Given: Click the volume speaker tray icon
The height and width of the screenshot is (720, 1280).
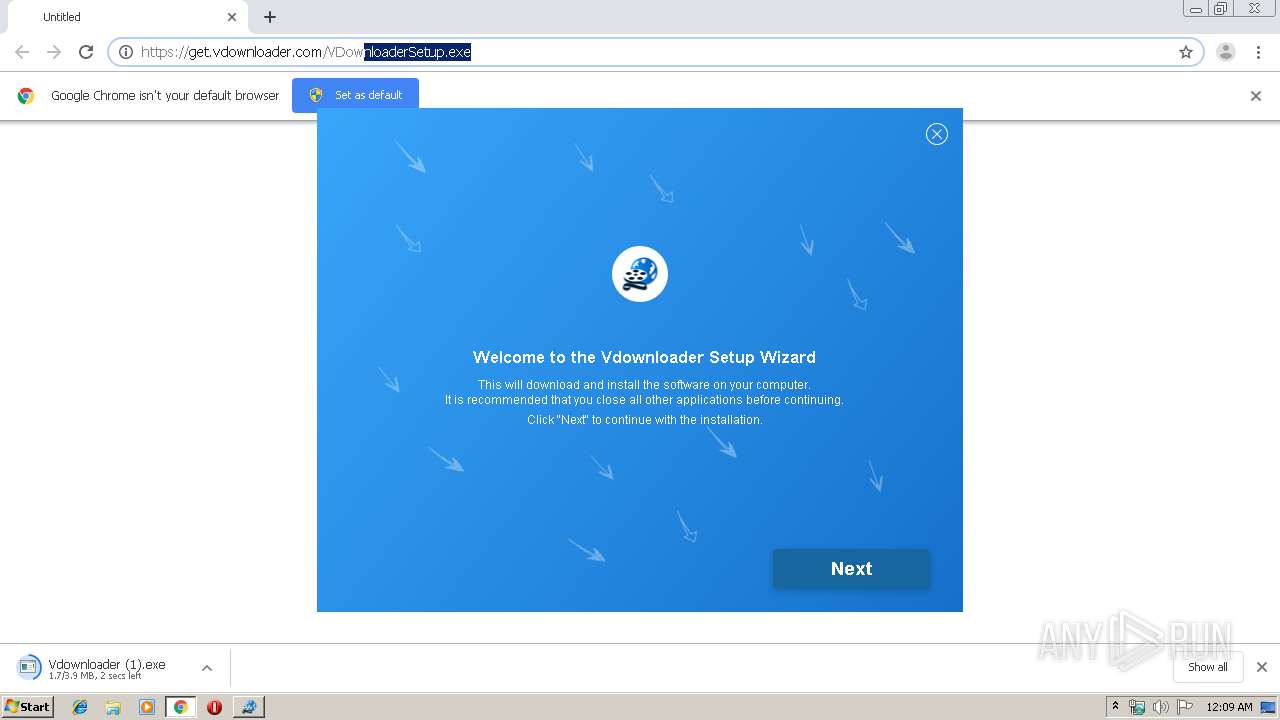Looking at the screenshot, I should [x=1161, y=707].
